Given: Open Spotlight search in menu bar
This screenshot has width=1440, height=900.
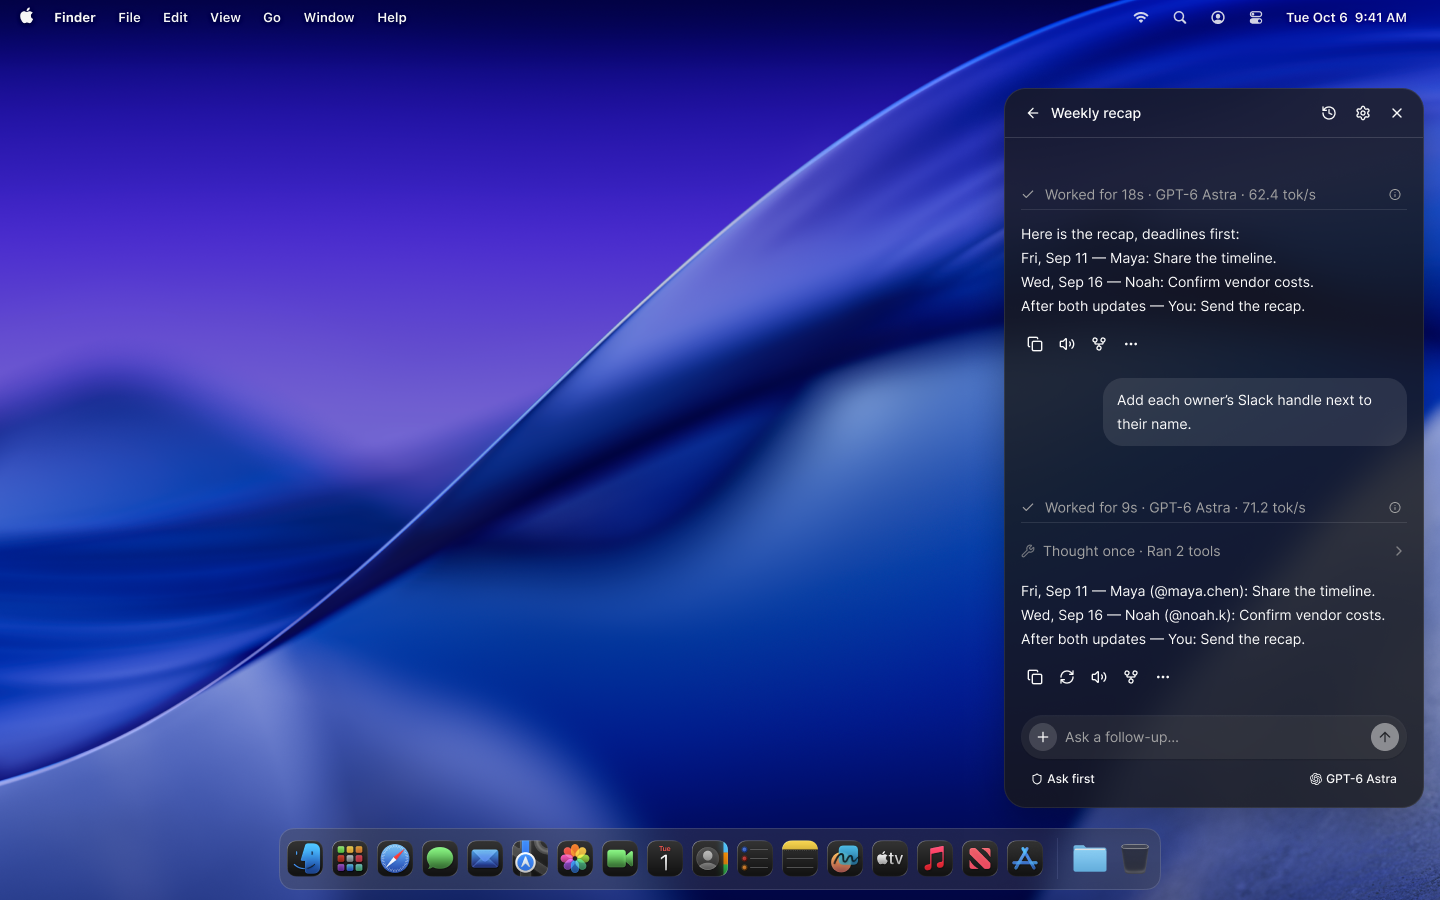Looking at the screenshot, I should pos(1180,17).
